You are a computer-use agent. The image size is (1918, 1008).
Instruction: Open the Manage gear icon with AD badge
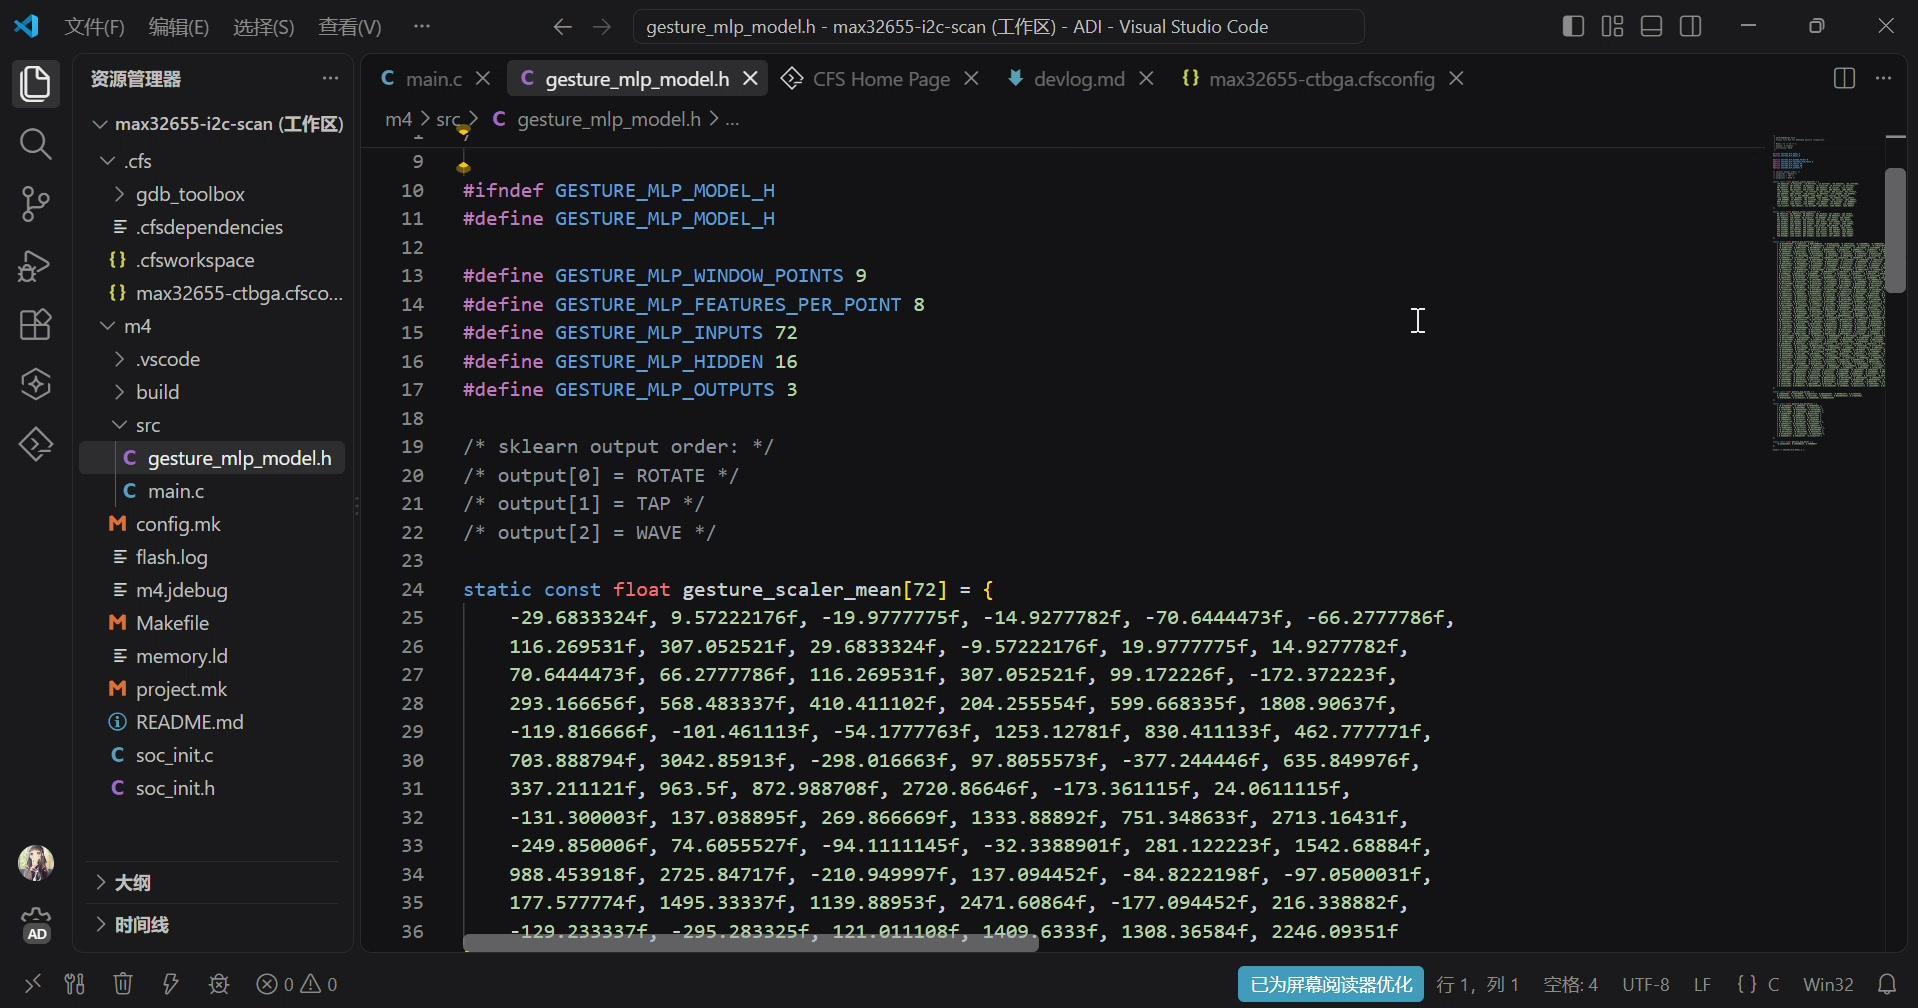click(x=36, y=925)
